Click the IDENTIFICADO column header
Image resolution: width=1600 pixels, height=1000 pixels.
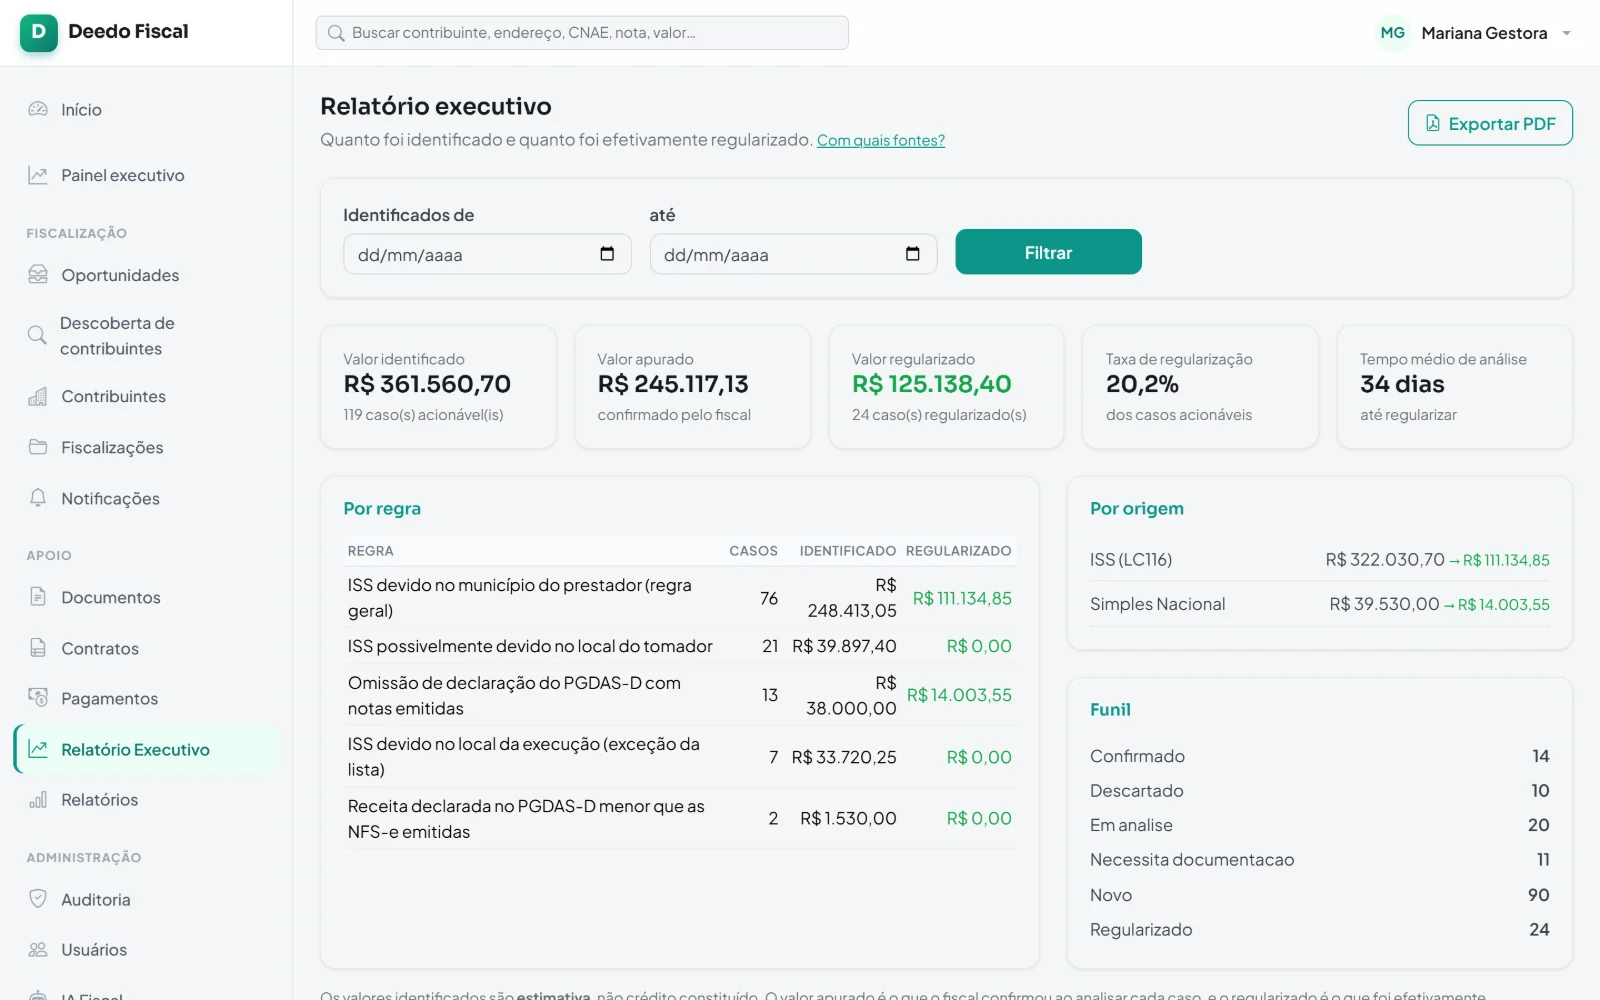pos(847,551)
